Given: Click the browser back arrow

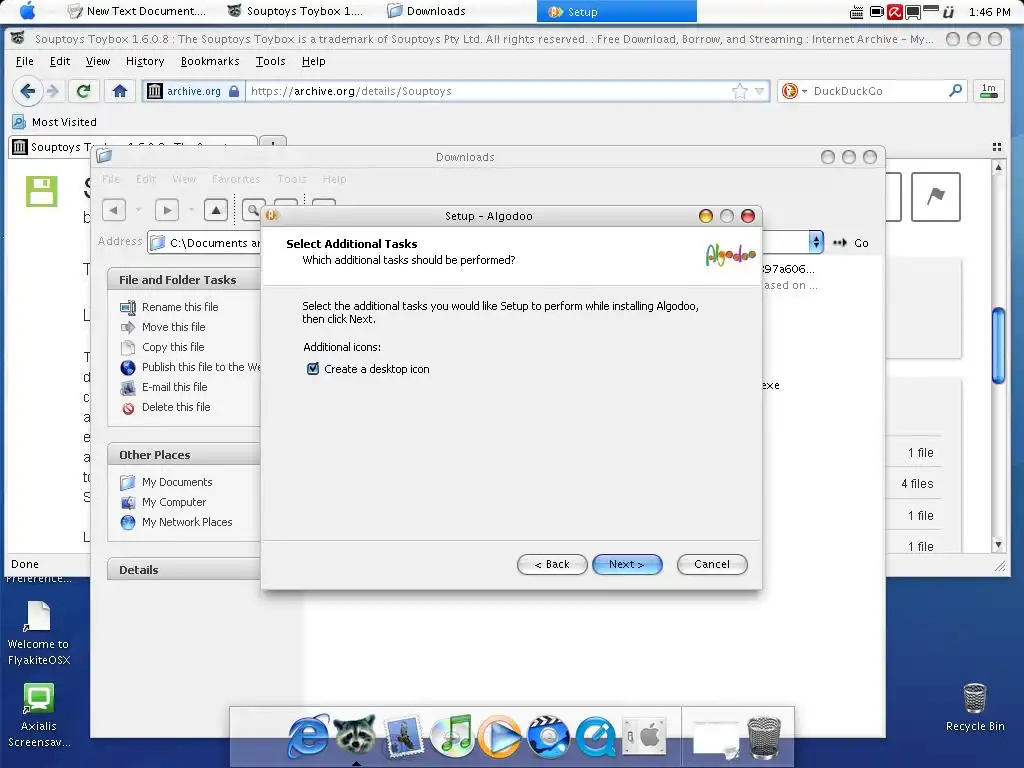Looking at the screenshot, I should click(27, 91).
